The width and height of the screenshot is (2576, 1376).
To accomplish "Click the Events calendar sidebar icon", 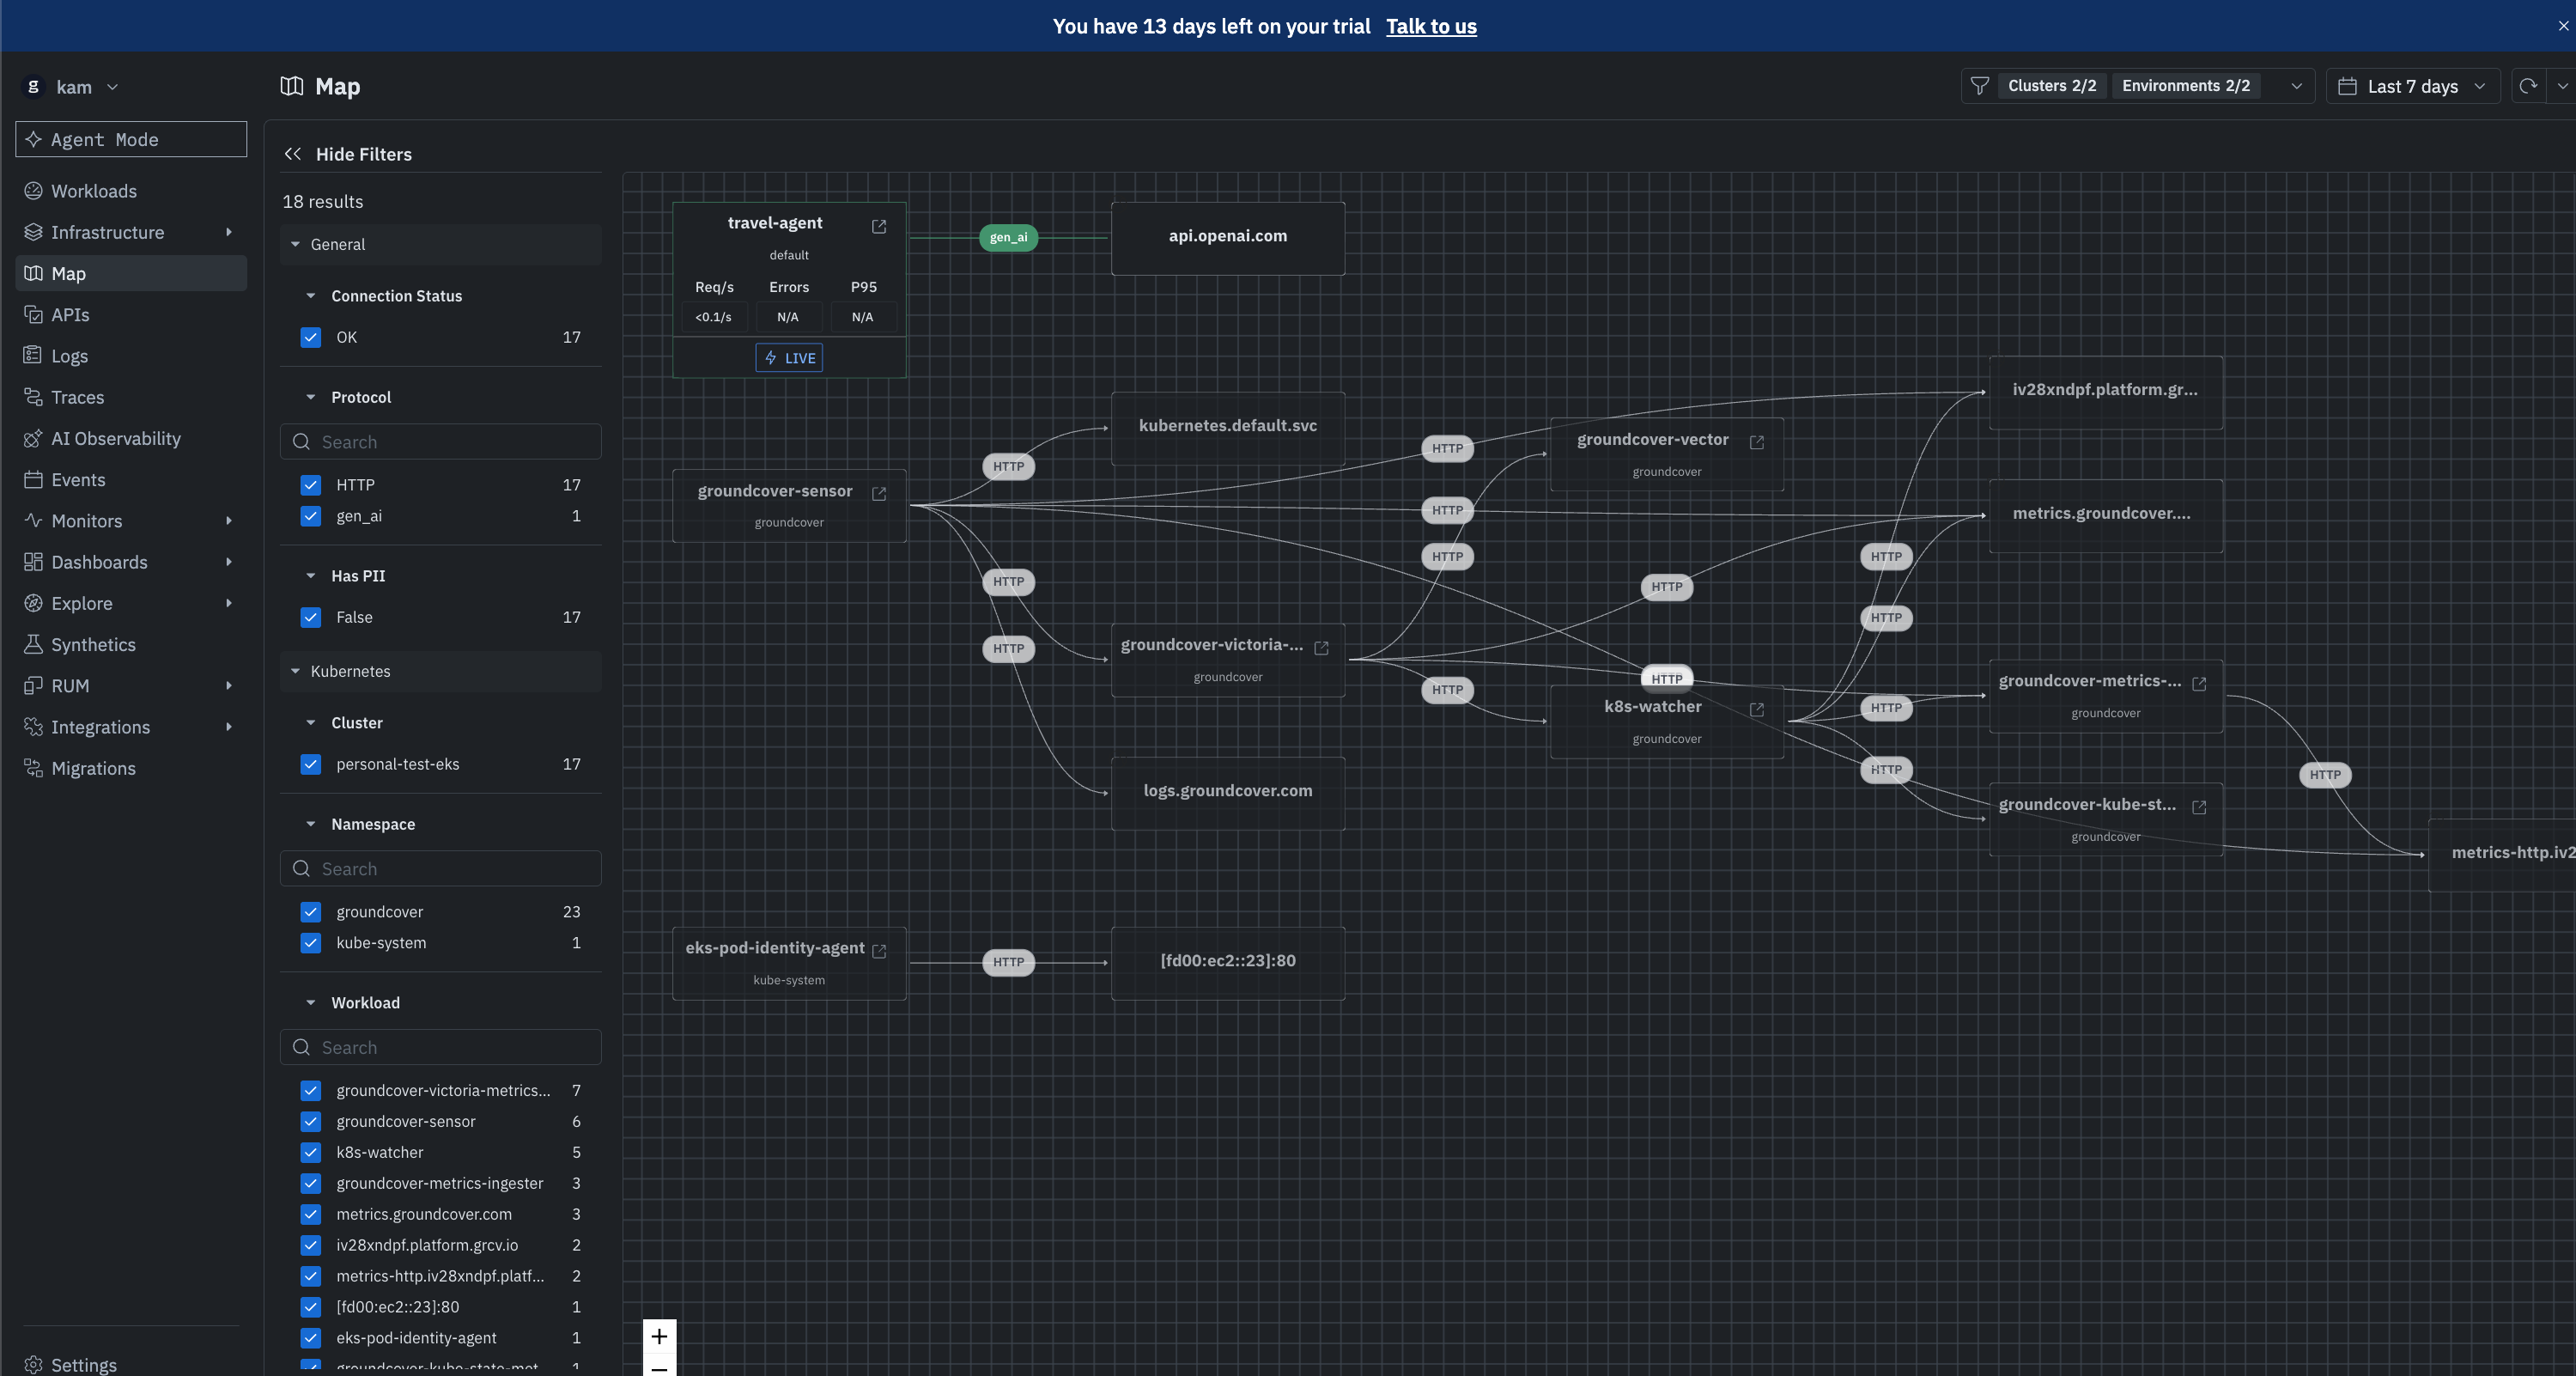I will (x=33, y=480).
